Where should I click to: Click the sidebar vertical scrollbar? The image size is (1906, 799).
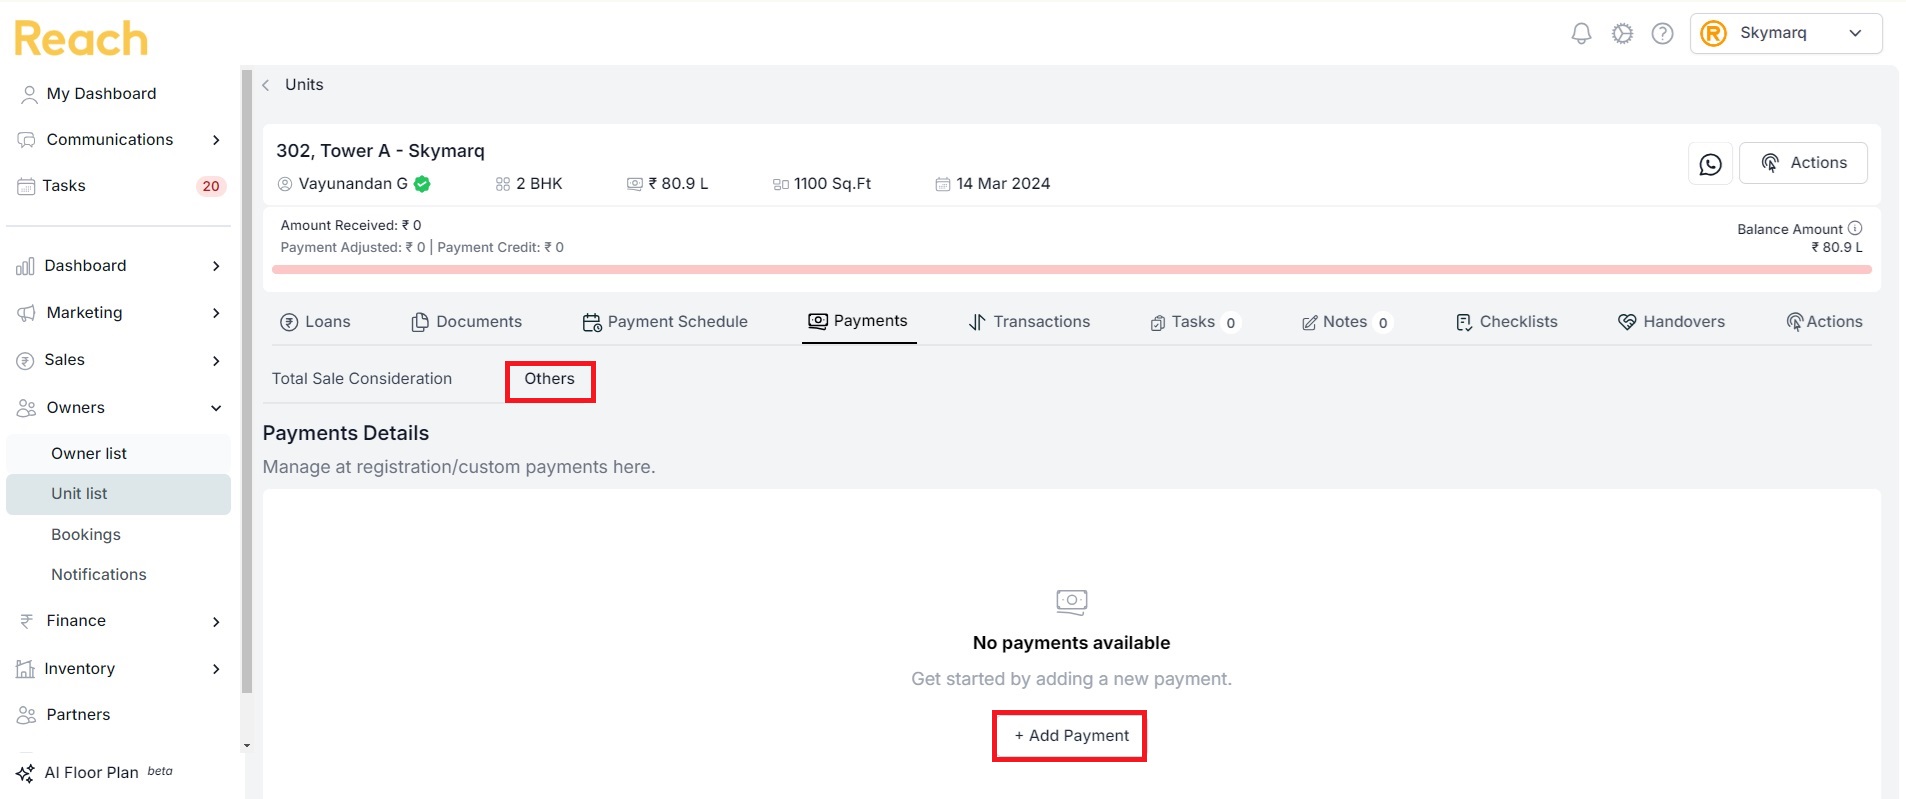click(x=247, y=380)
